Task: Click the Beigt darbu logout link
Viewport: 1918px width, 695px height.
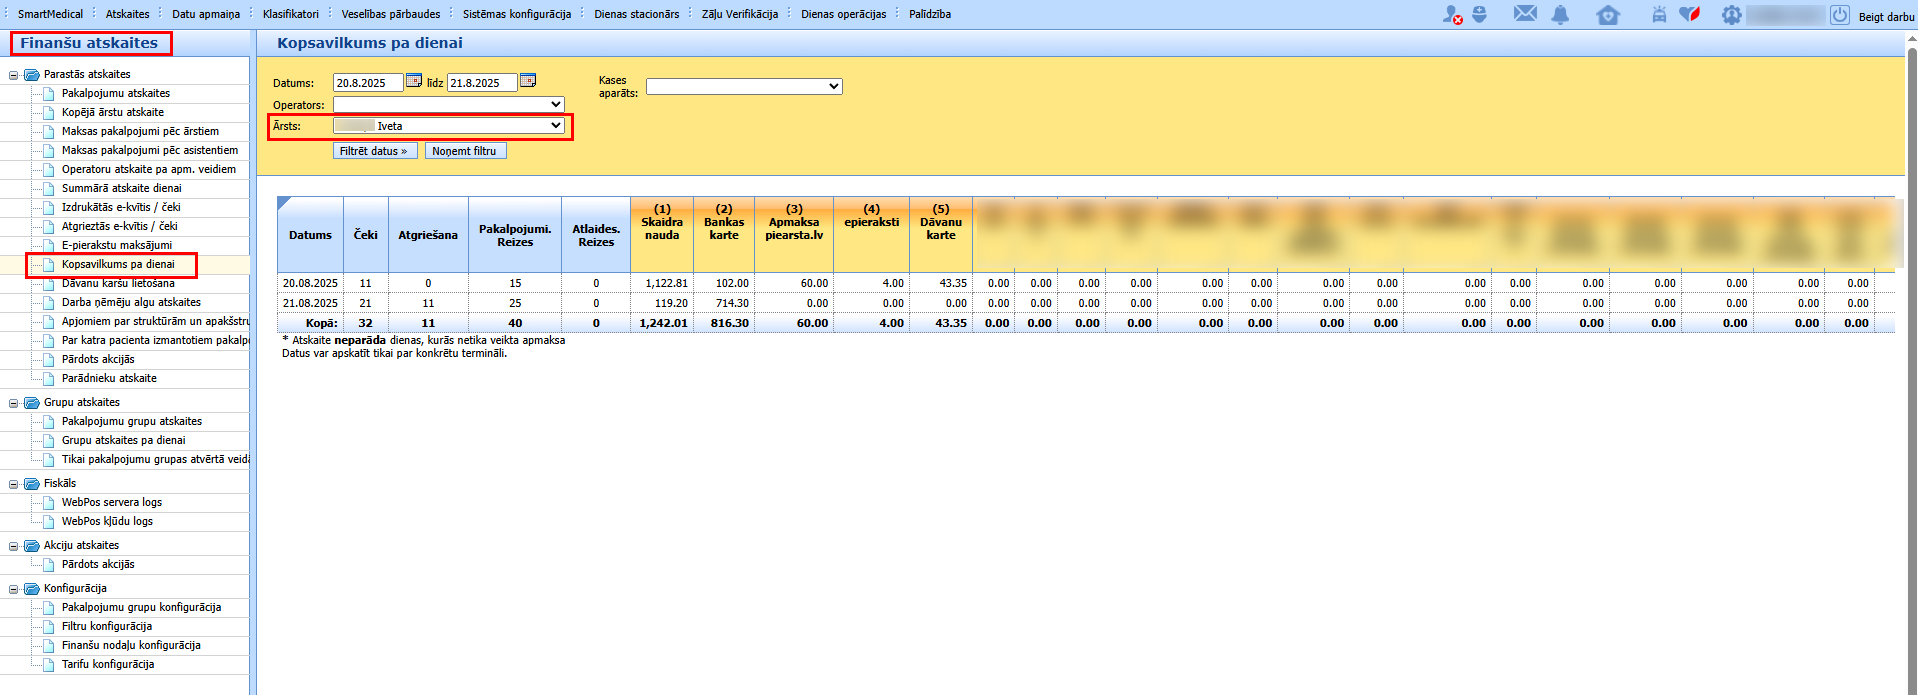Action: click(1886, 17)
